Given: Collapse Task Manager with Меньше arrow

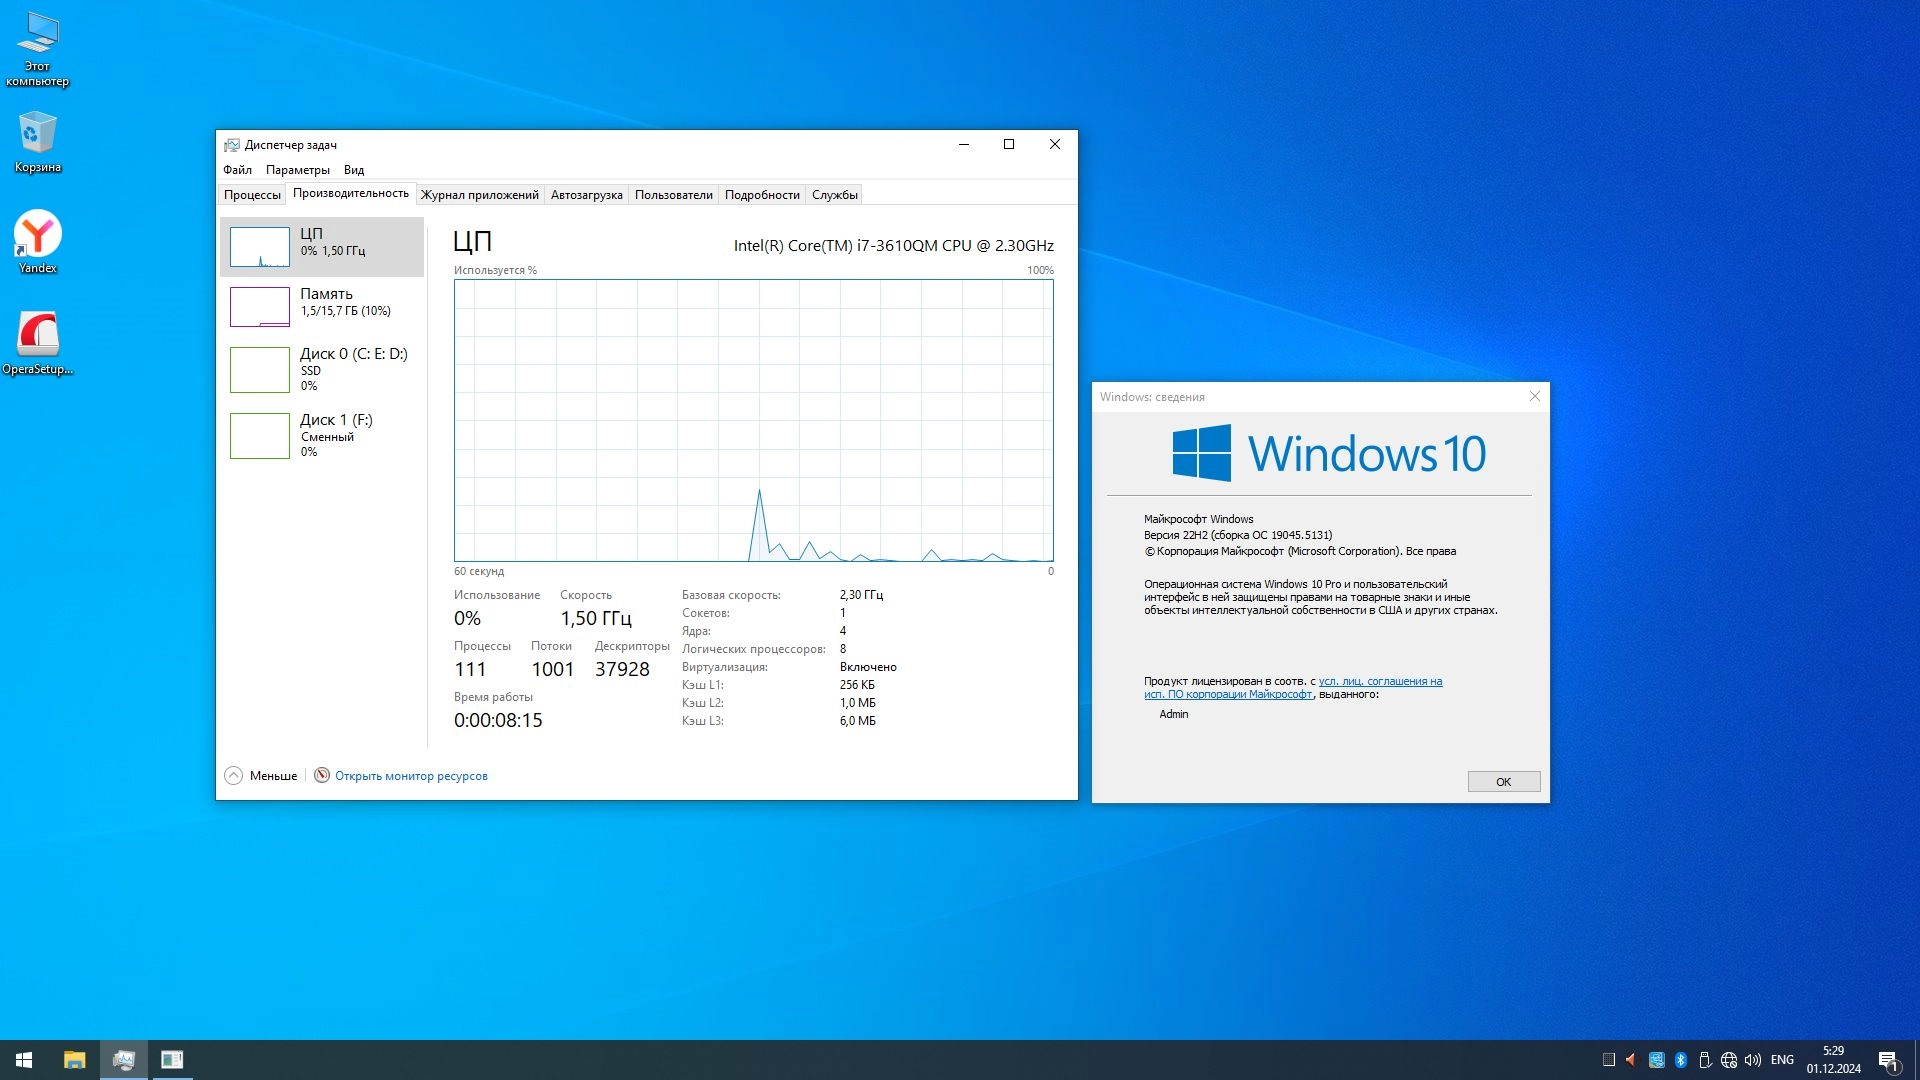Looking at the screenshot, I should click(234, 776).
